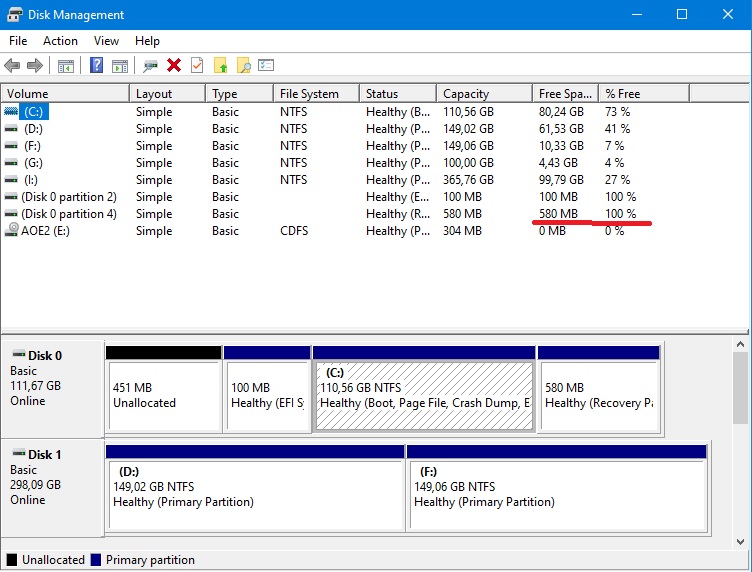The width and height of the screenshot is (752, 572).
Task: Click the checklist settings toolbar icon
Action: coord(266,66)
